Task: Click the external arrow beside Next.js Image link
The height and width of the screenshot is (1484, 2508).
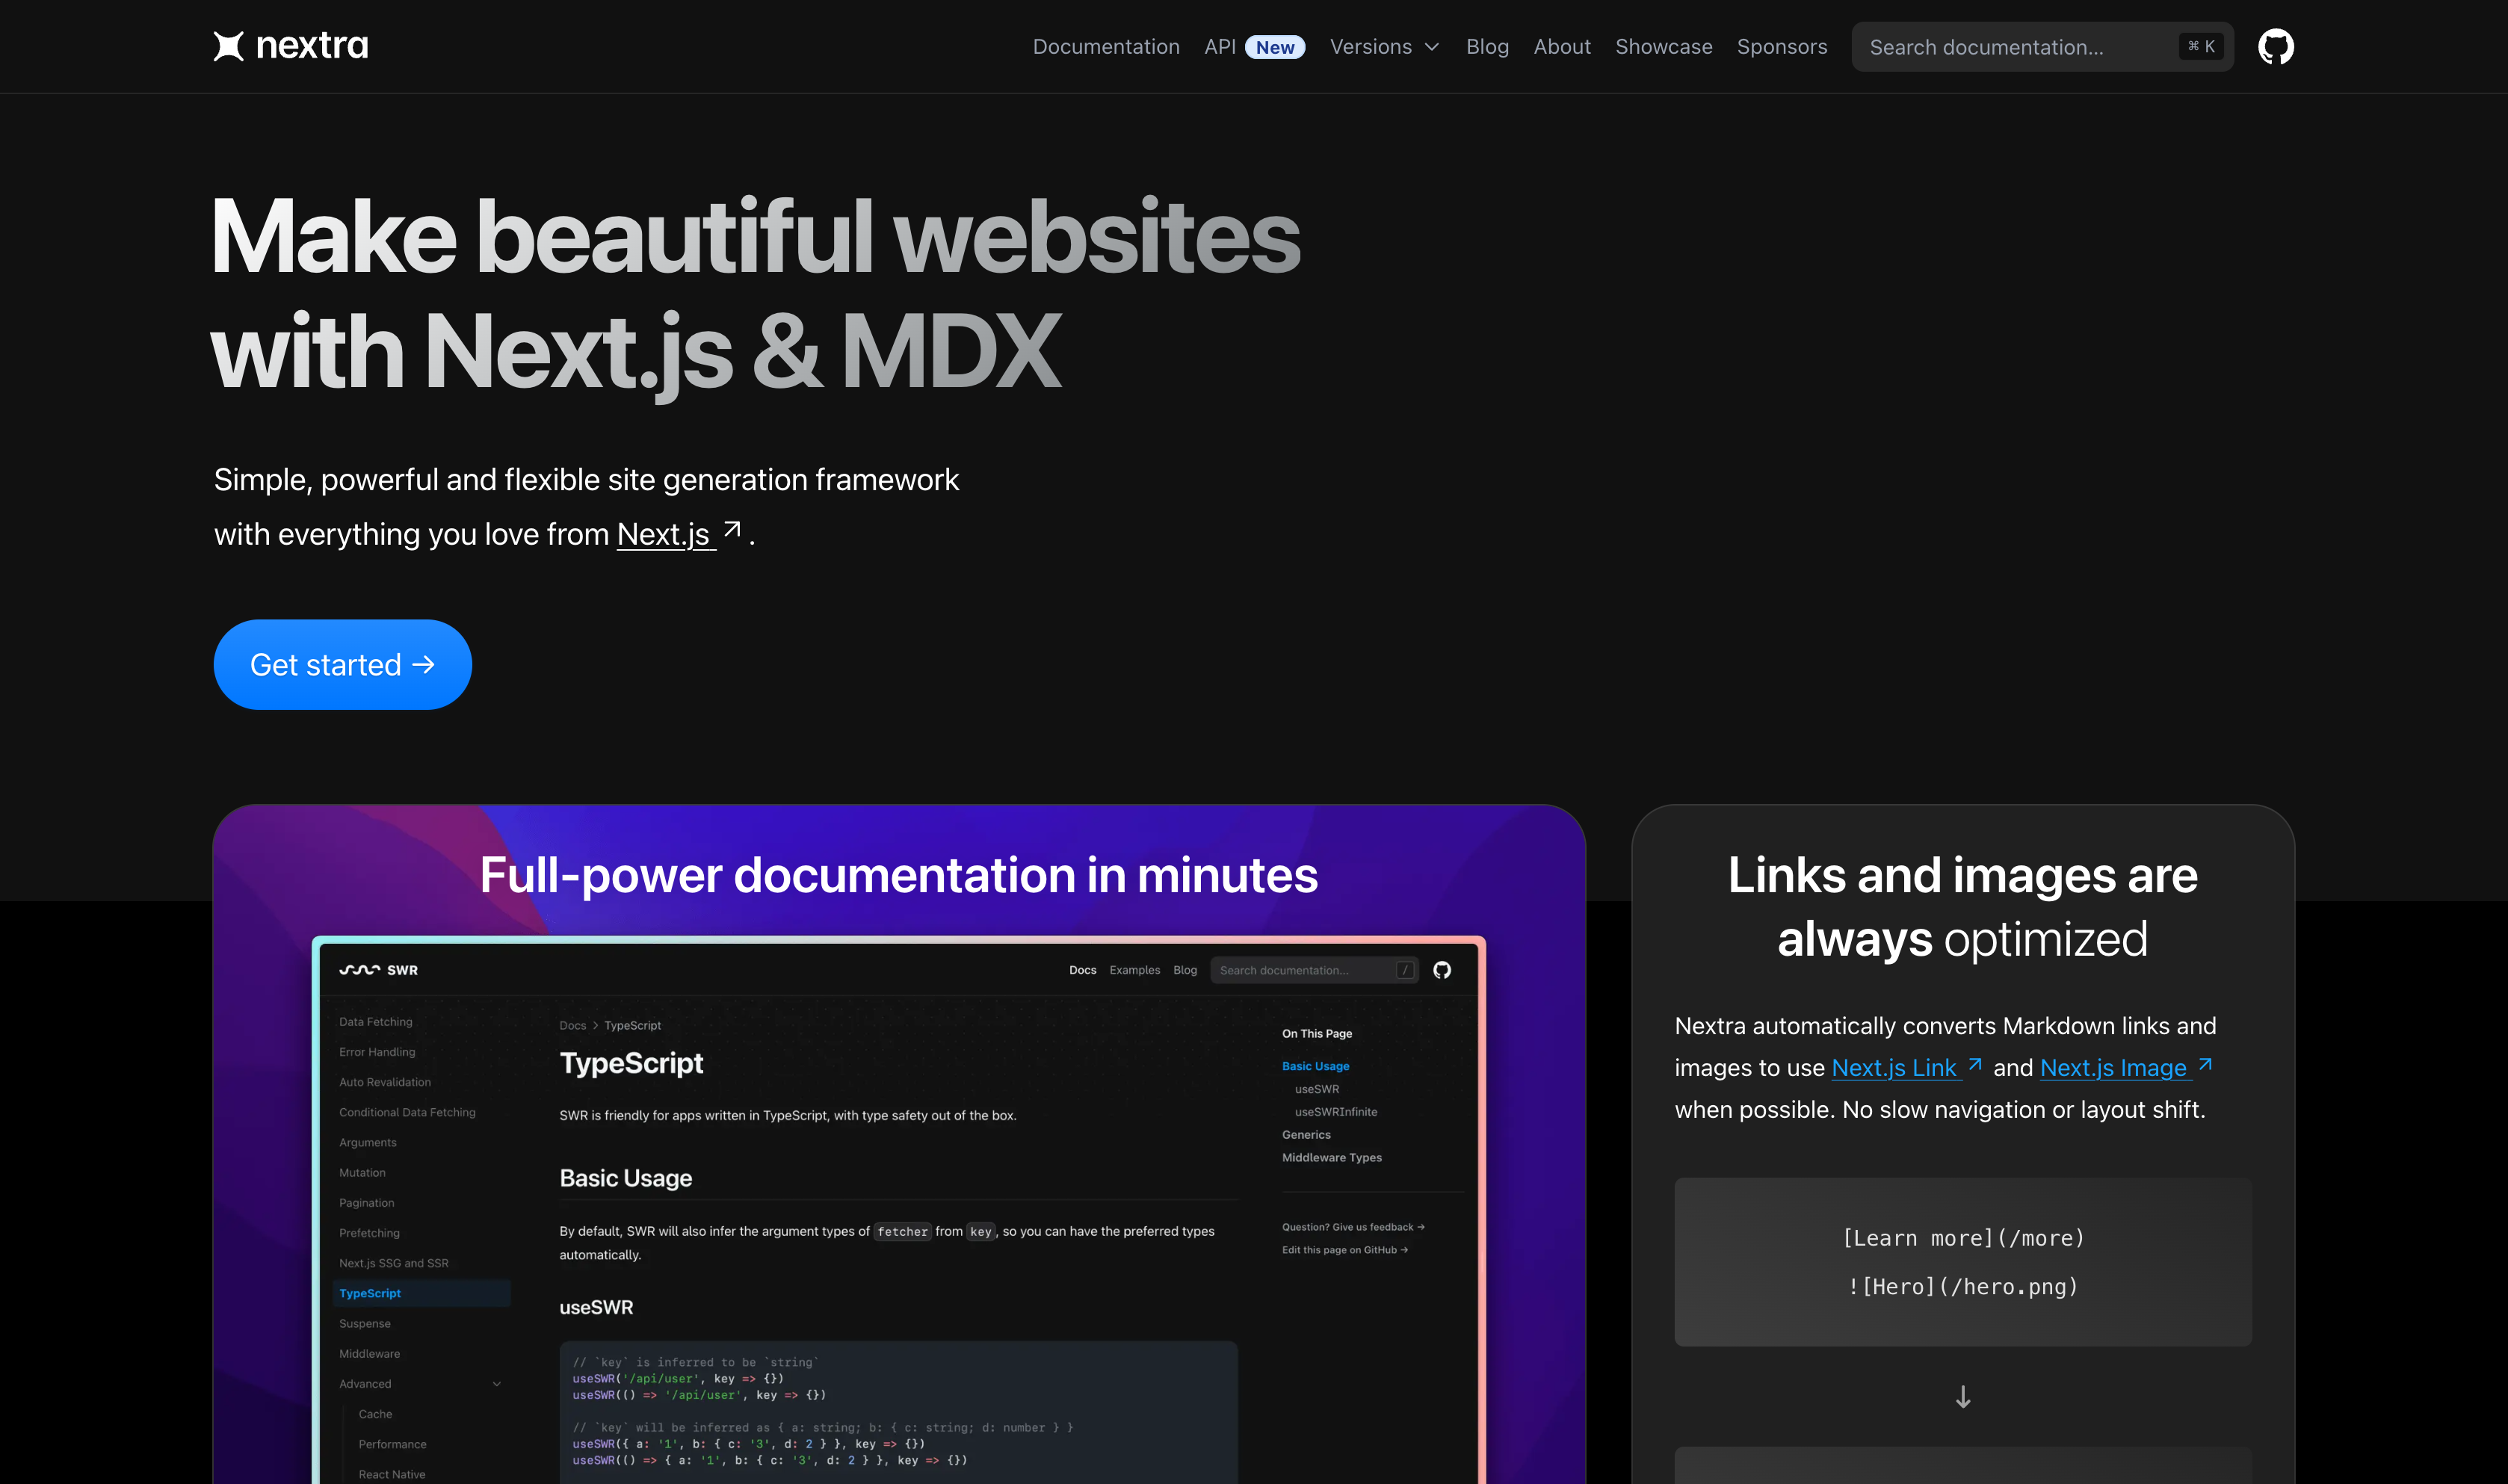Action: click(x=2206, y=1065)
